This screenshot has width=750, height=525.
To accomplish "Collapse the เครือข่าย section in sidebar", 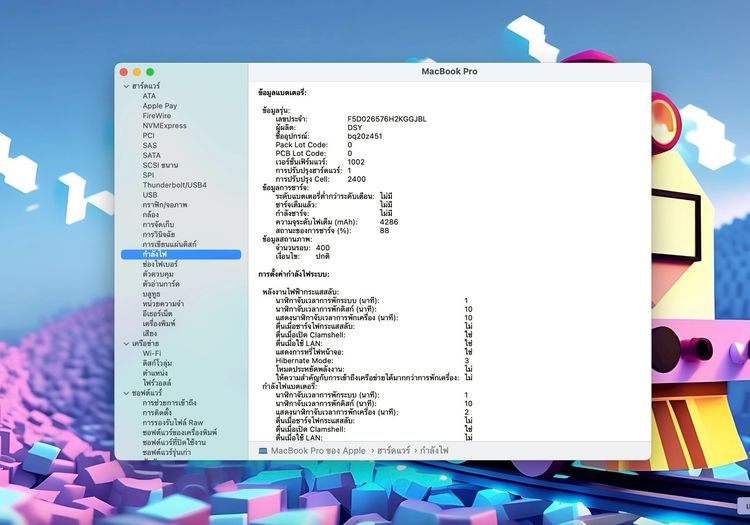I will (125, 343).
